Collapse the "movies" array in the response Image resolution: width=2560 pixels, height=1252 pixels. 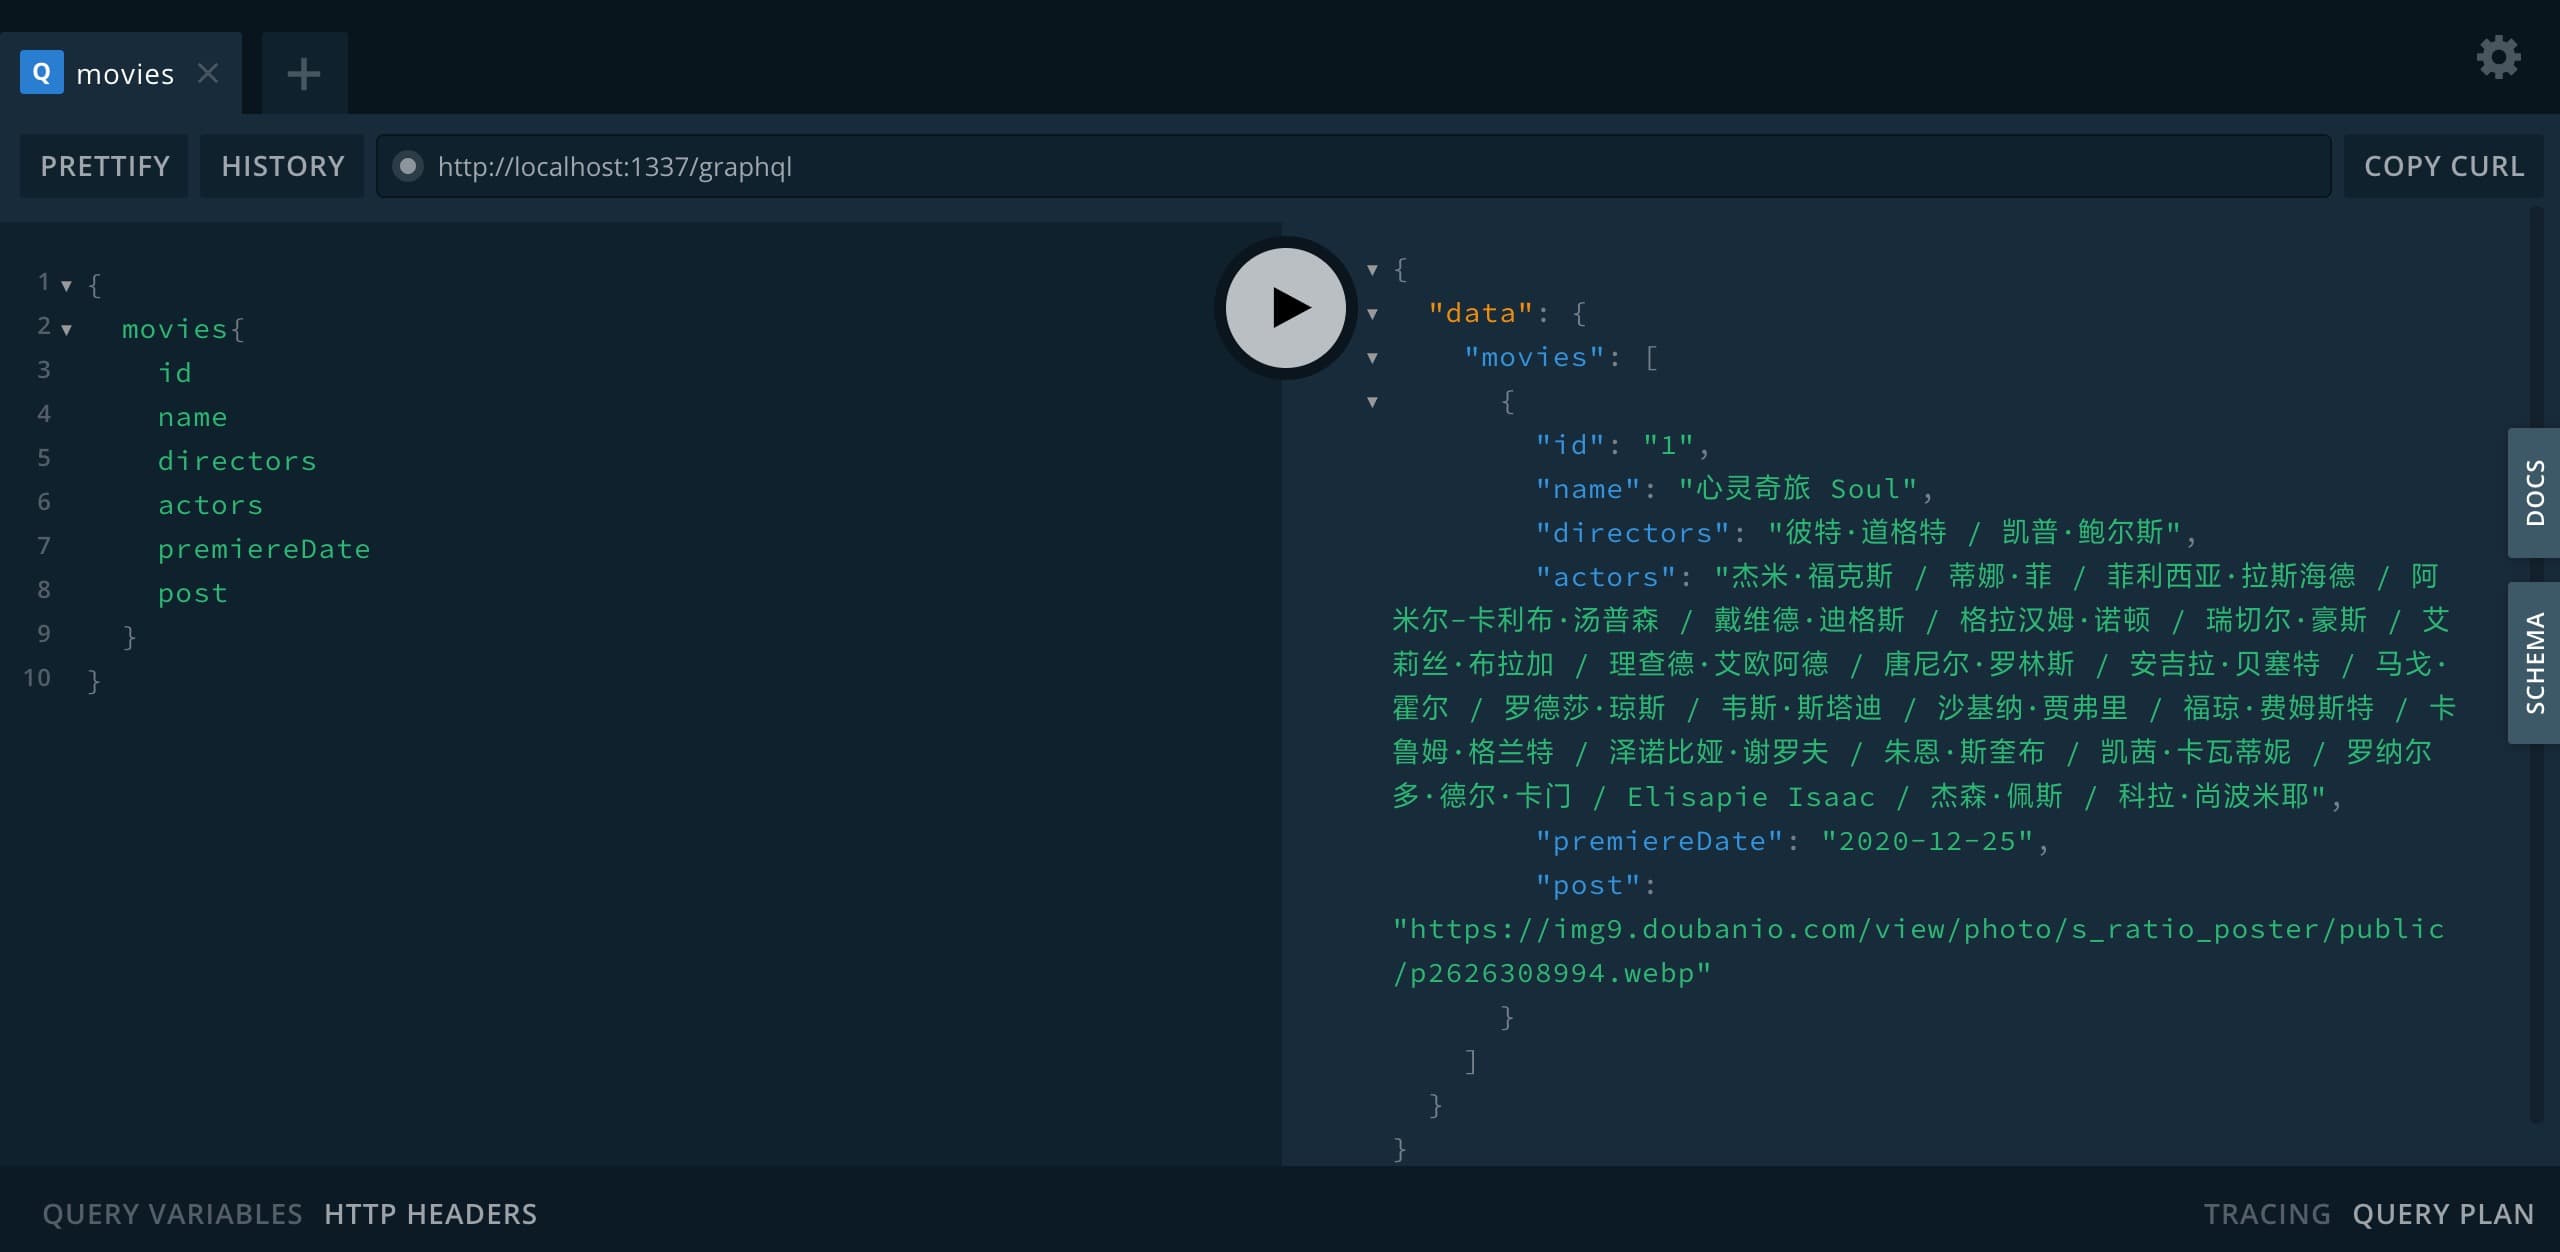[x=1372, y=358]
